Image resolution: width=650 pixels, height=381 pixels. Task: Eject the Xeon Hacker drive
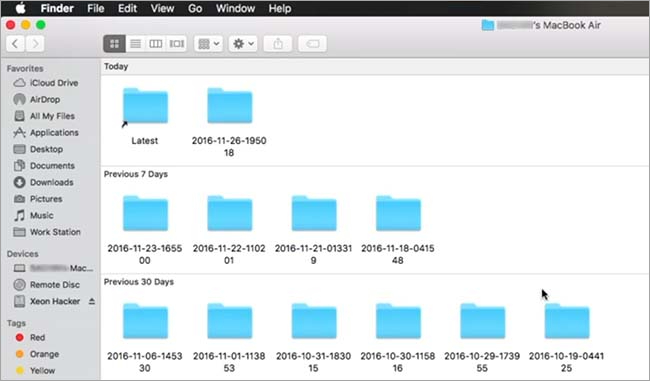coord(92,301)
